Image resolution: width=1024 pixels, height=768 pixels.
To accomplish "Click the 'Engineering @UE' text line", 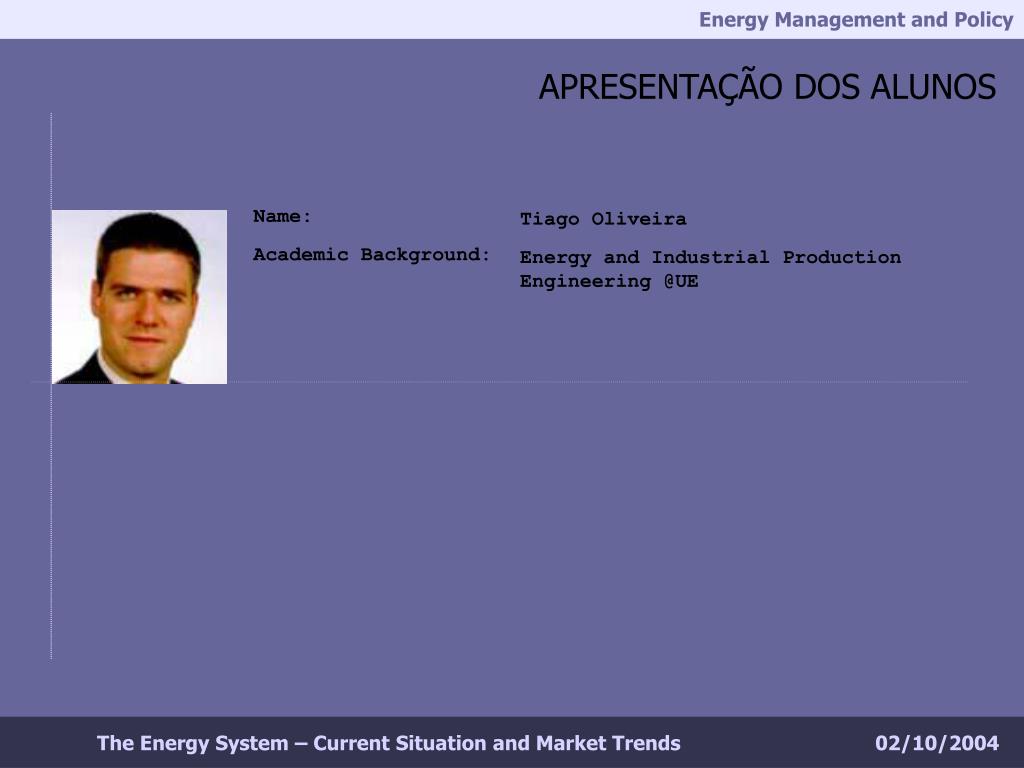I will click(x=609, y=281).
